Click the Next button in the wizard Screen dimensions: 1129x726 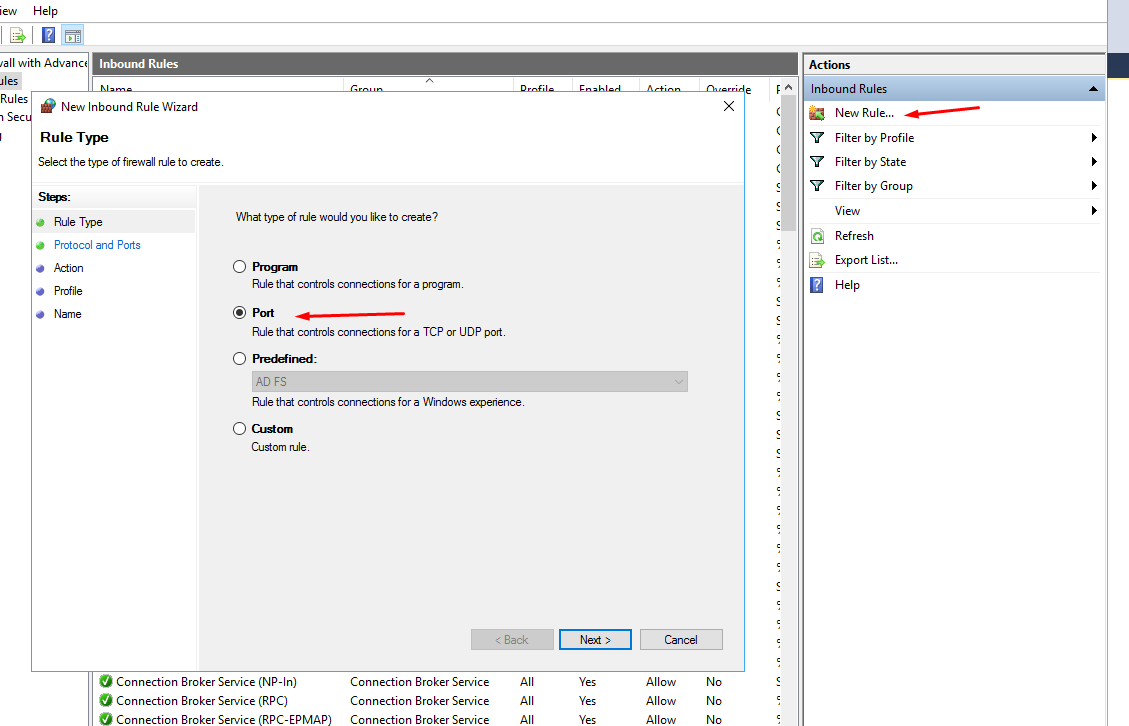click(x=595, y=639)
